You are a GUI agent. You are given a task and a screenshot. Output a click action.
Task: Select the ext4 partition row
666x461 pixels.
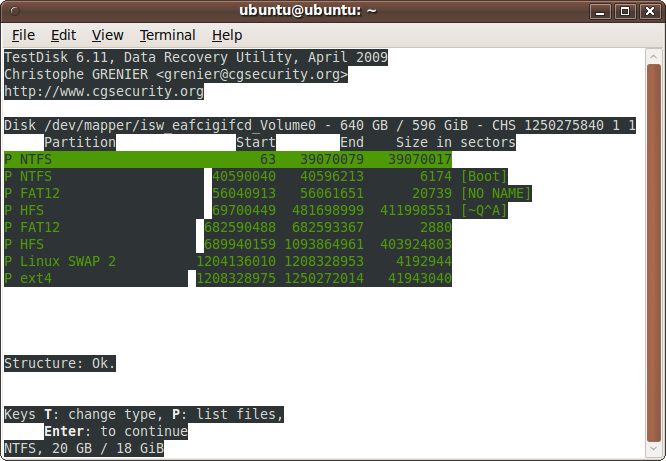coord(228,278)
